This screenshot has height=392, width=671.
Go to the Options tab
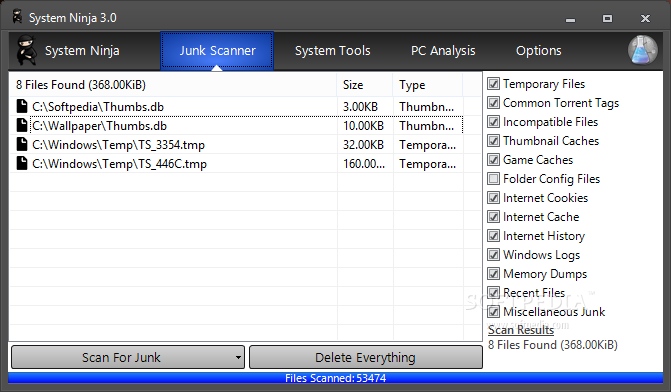pos(538,50)
